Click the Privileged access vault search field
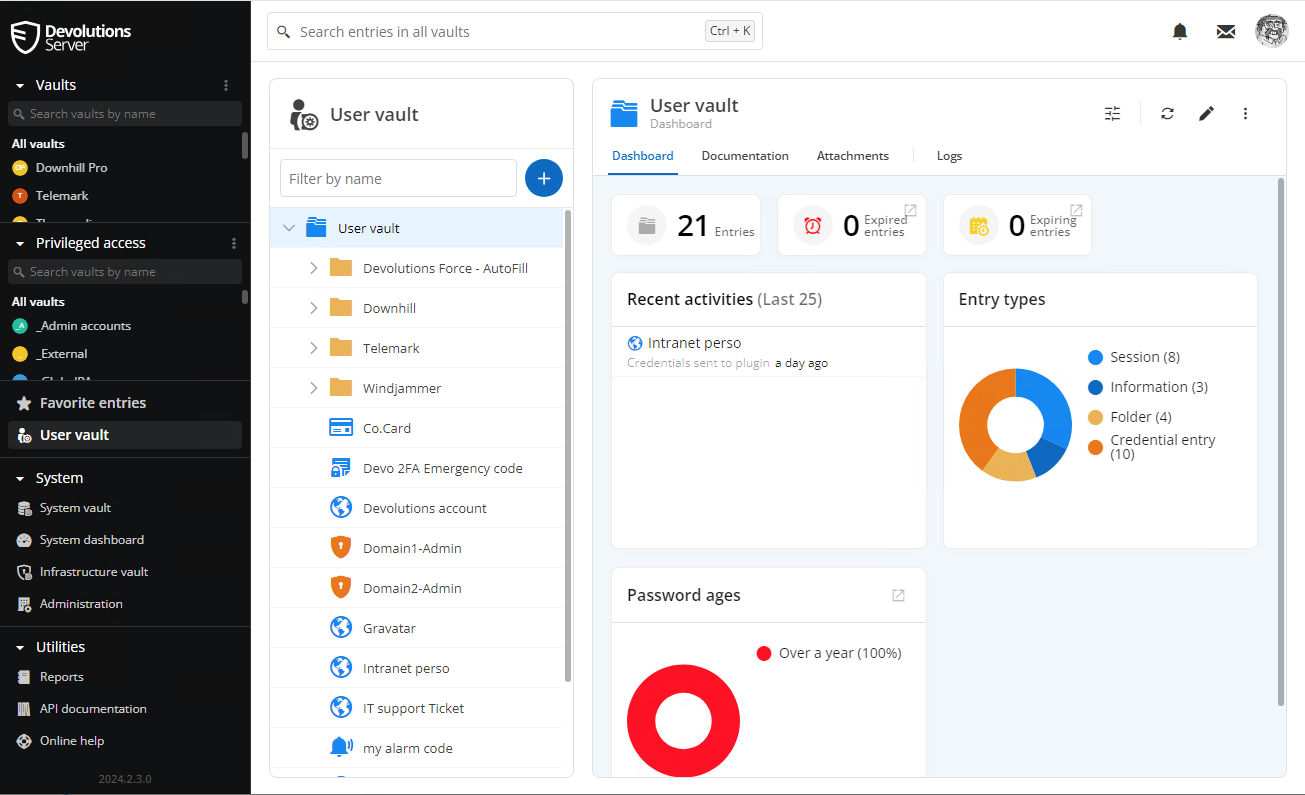The image size is (1305, 795). 125,272
